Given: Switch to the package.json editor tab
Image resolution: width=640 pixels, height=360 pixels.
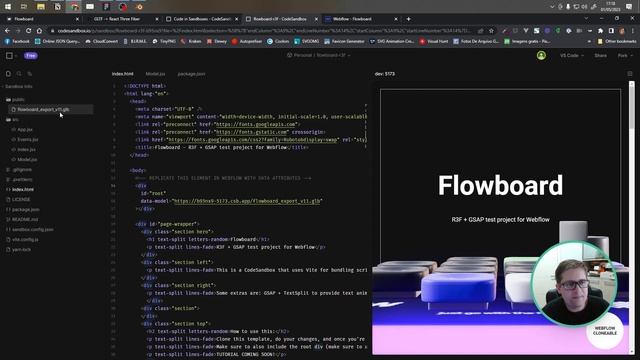Looking at the screenshot, I should 191,74.
